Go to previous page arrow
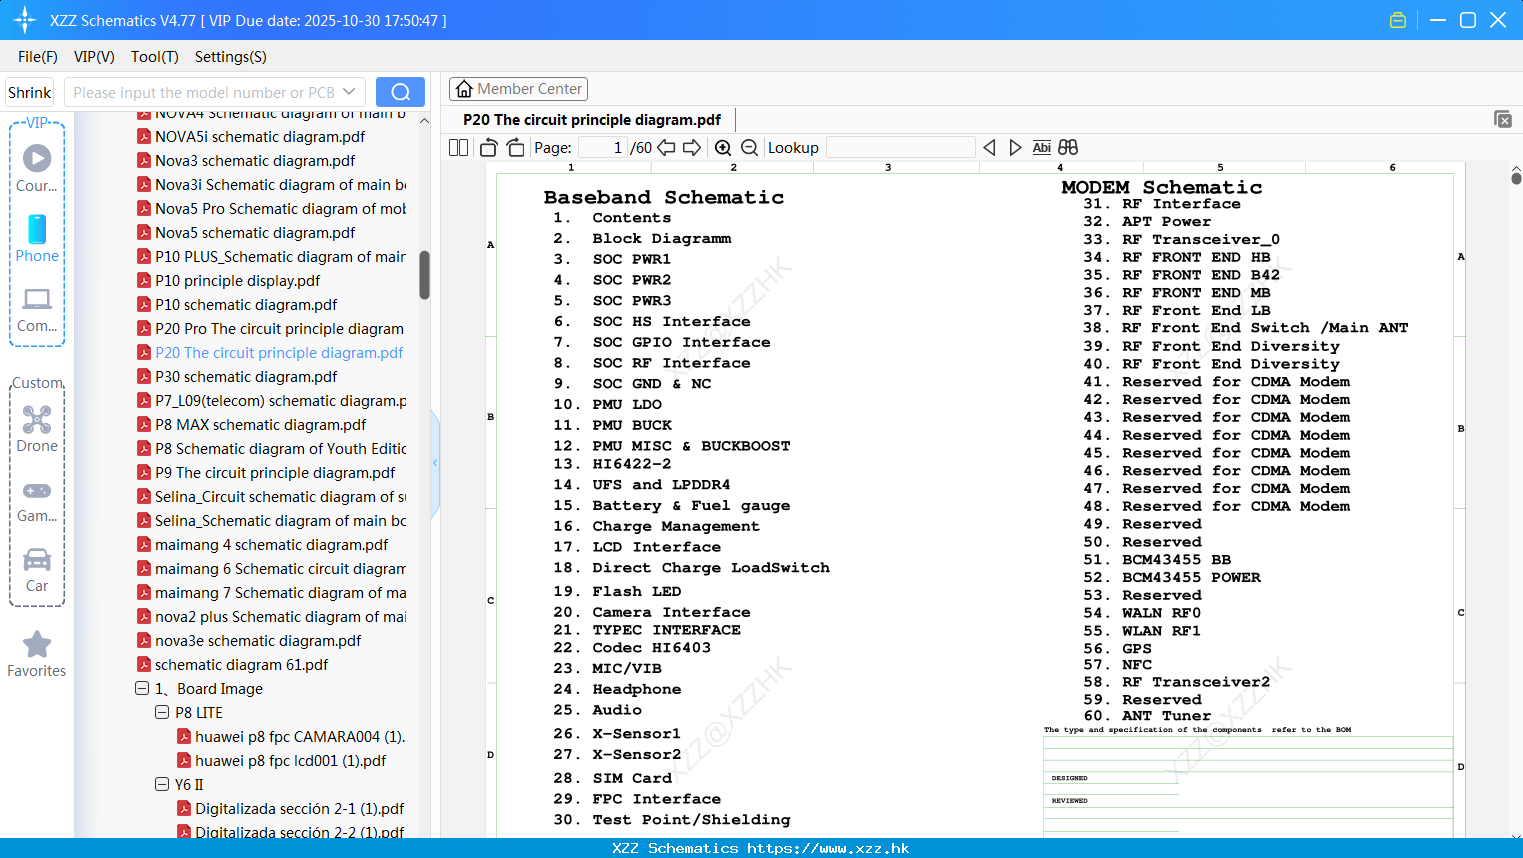Image resolution: width=1523 pixels, height=858 pixels. click(666, 147)
